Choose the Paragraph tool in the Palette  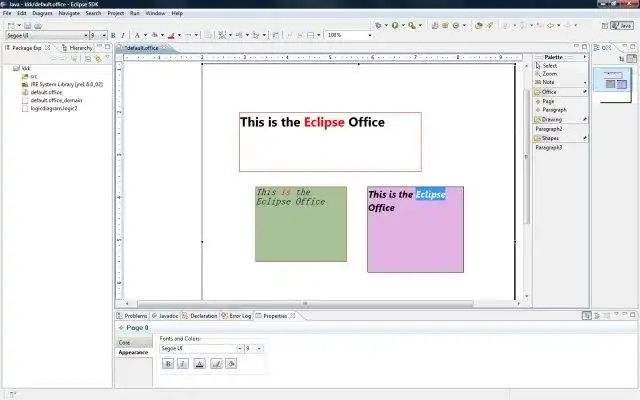pyautogui.click(x=551, y=110)
